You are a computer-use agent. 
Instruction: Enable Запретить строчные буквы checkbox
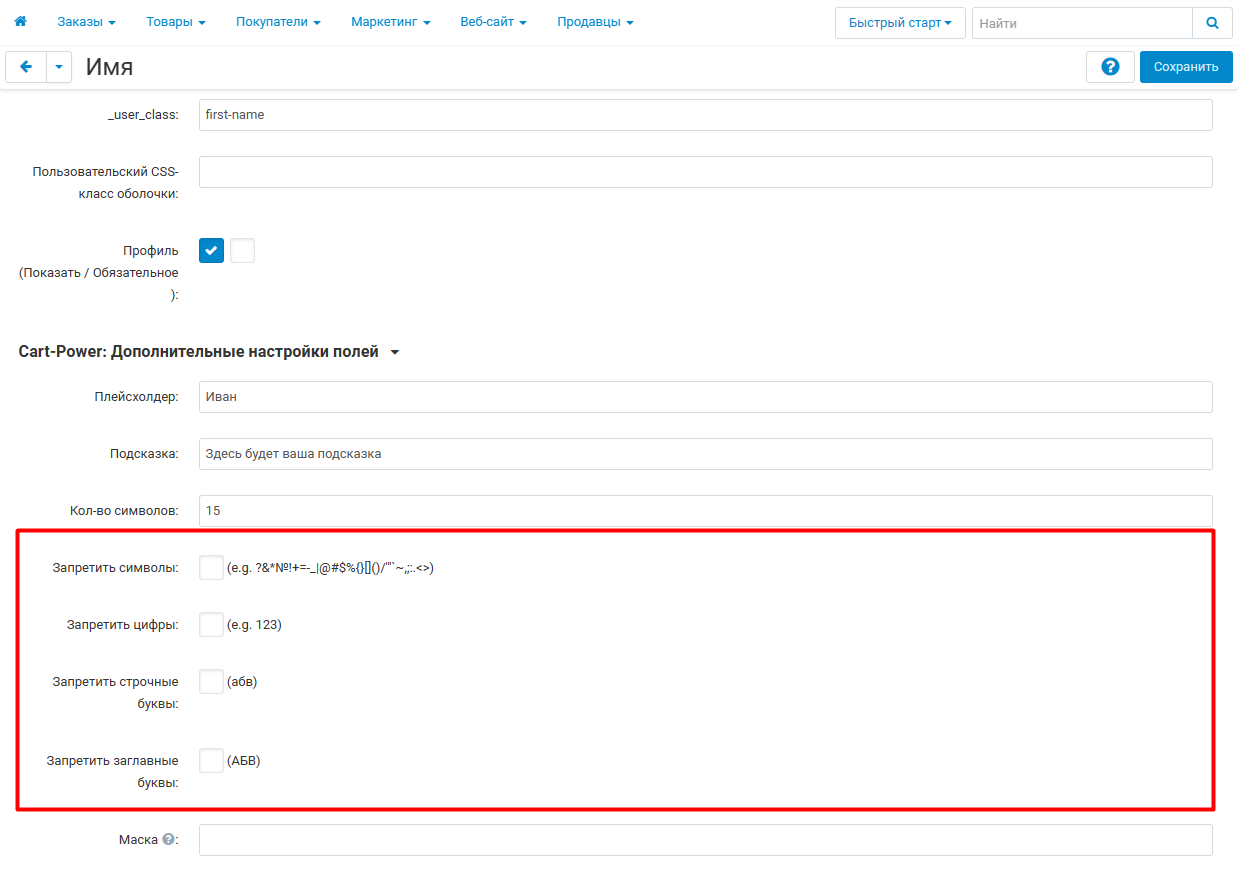(x=211, y=682)
